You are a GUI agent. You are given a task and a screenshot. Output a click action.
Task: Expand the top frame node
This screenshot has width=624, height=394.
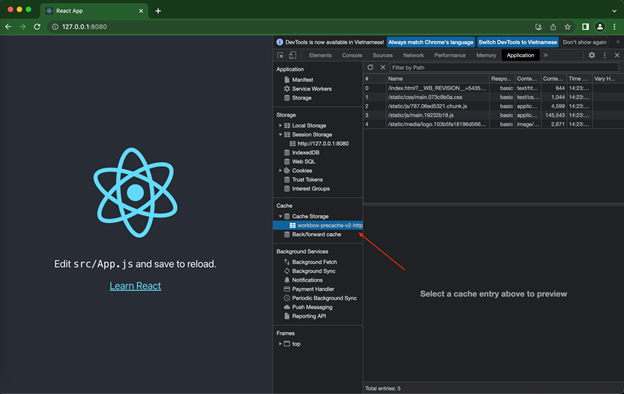(280, 344)
